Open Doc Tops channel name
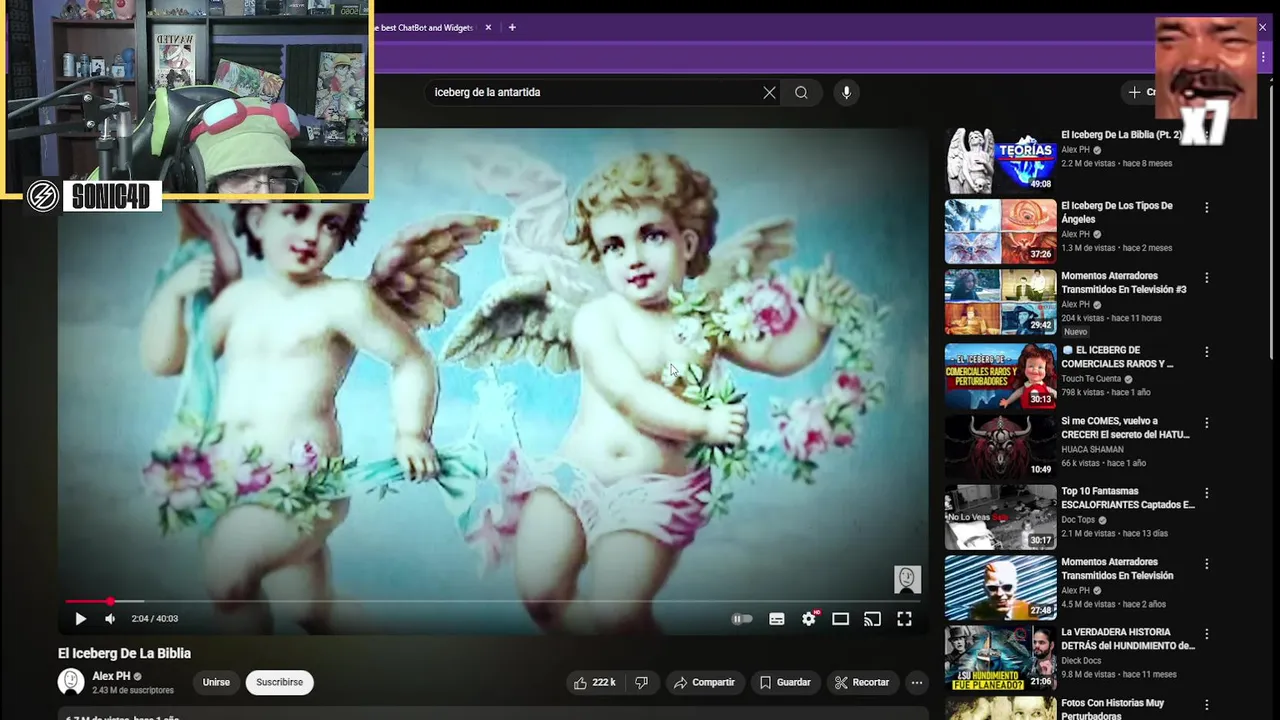The width and height of the screenshot is (1280, 720). (x=1078, y=520)
